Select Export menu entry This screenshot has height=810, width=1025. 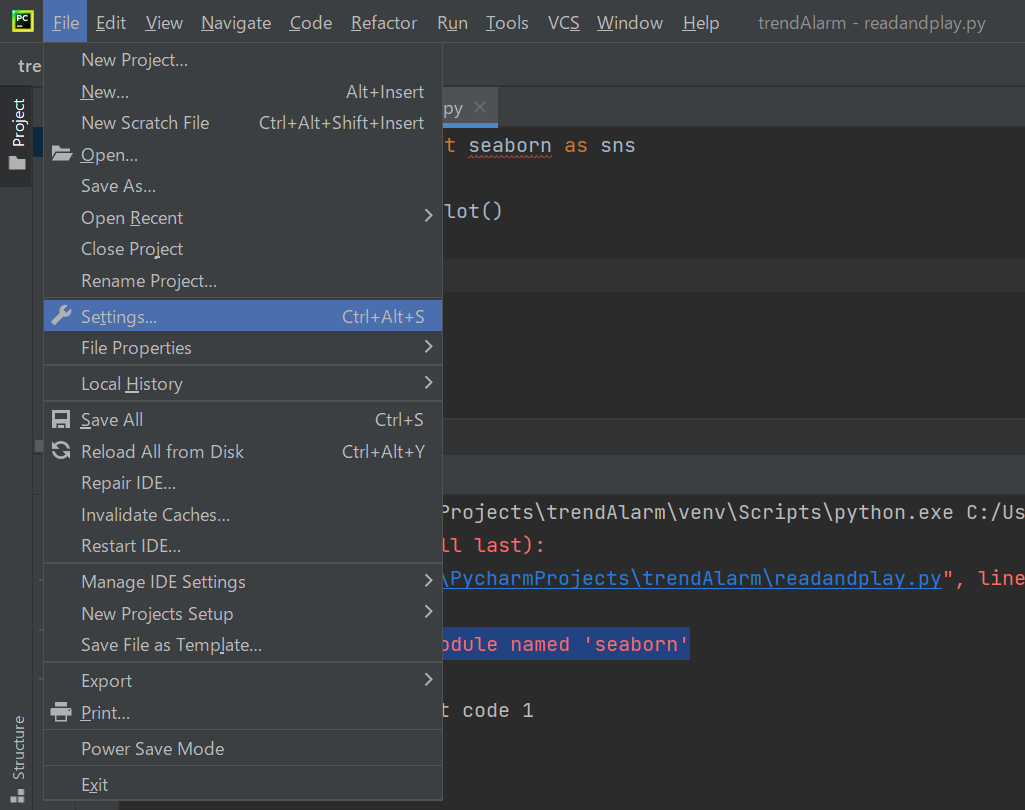[x=243, y=681]
